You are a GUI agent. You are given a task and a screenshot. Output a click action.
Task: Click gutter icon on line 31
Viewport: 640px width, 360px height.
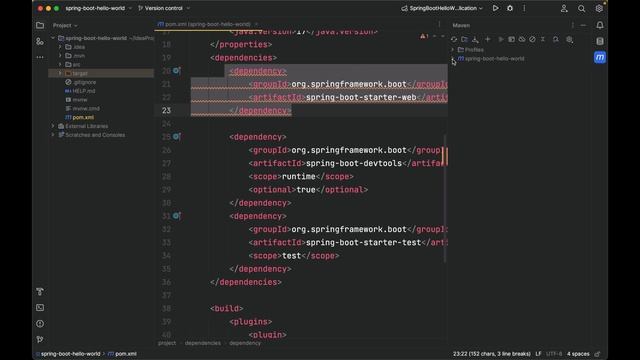coord(177,216)
